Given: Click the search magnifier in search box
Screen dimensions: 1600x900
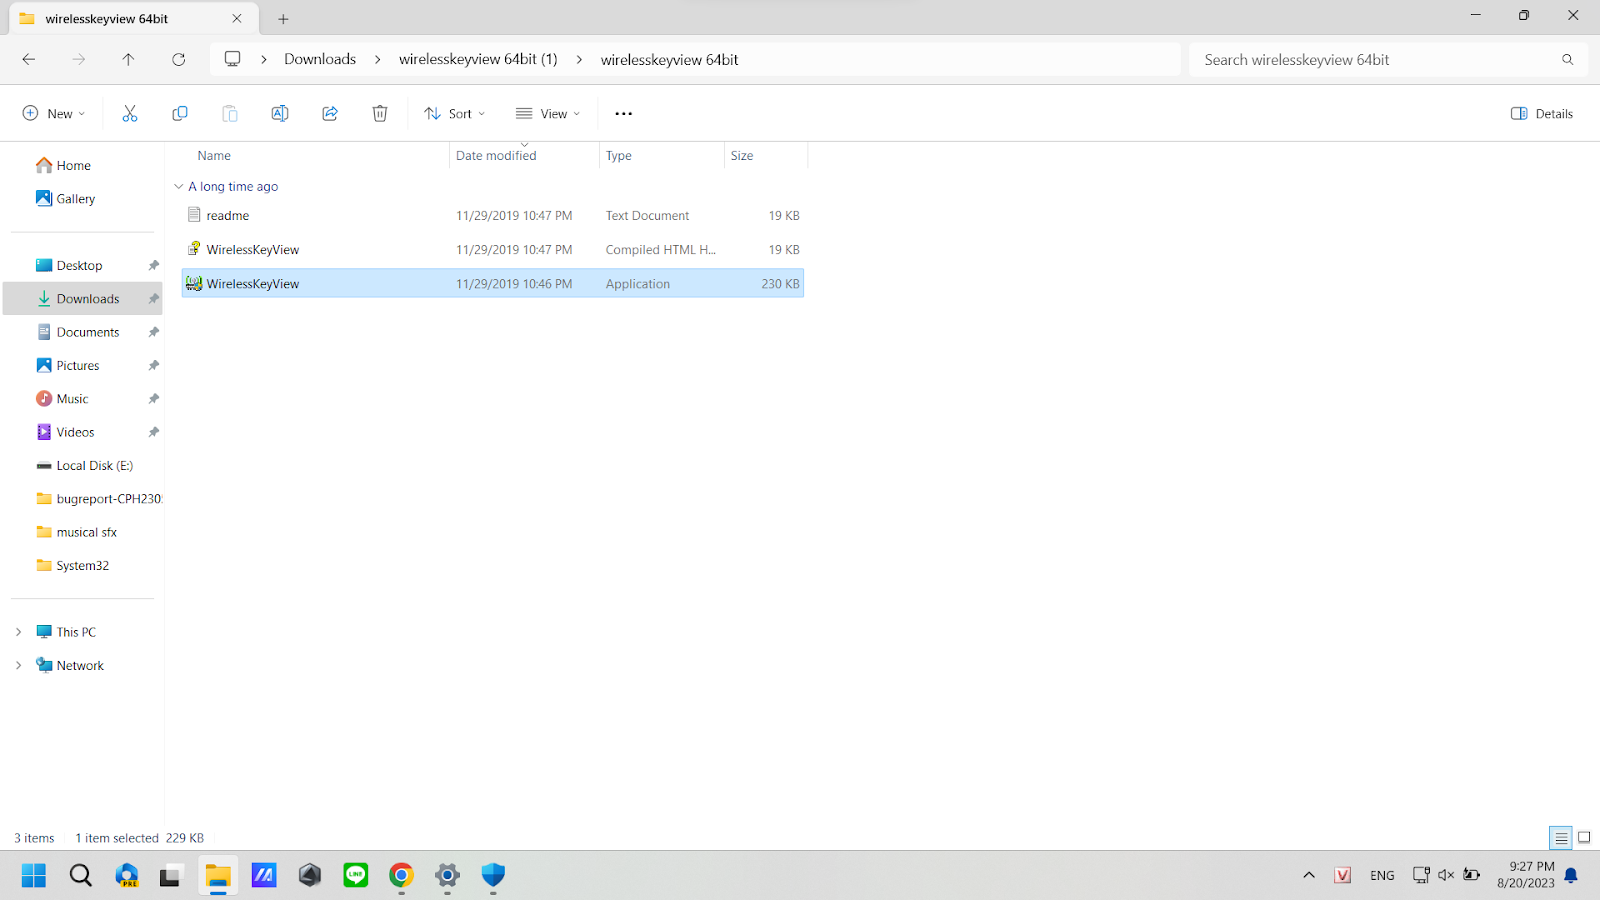Looking at the screenshot, I should [x=1568, y=60].
